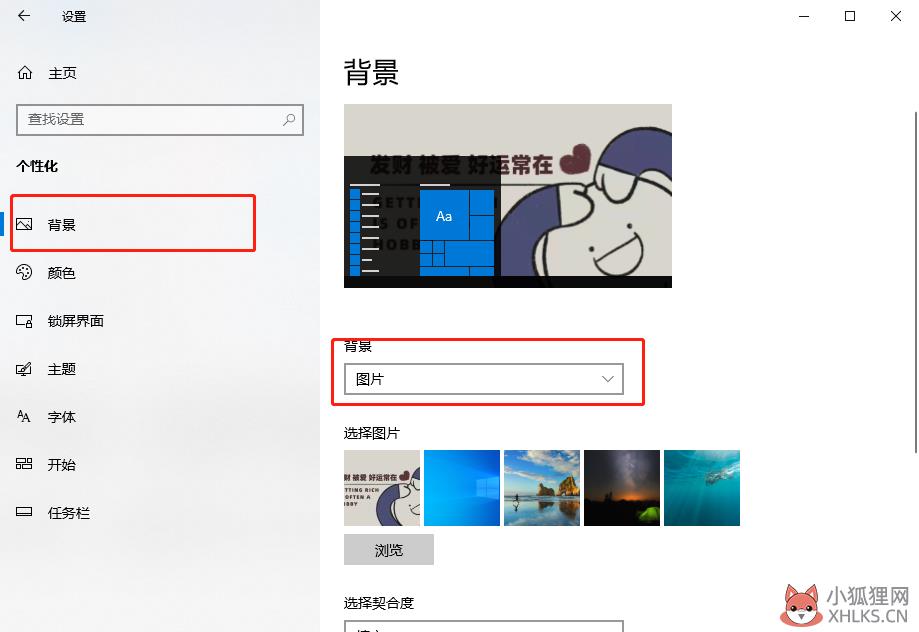Click the magnifier icon in search box
Screen dimensions: 919x632
pos(289,120)
